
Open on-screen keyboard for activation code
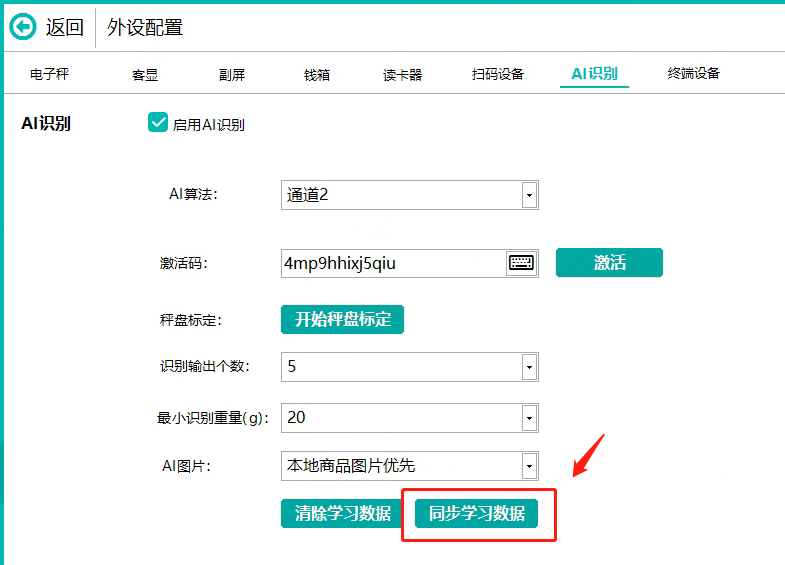click(x=521, y=263)
